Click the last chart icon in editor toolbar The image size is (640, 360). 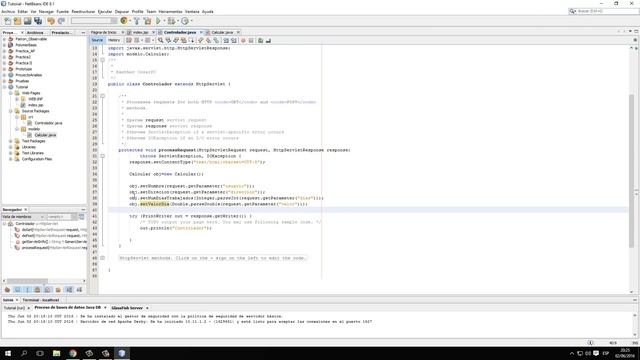pos(268,40)
